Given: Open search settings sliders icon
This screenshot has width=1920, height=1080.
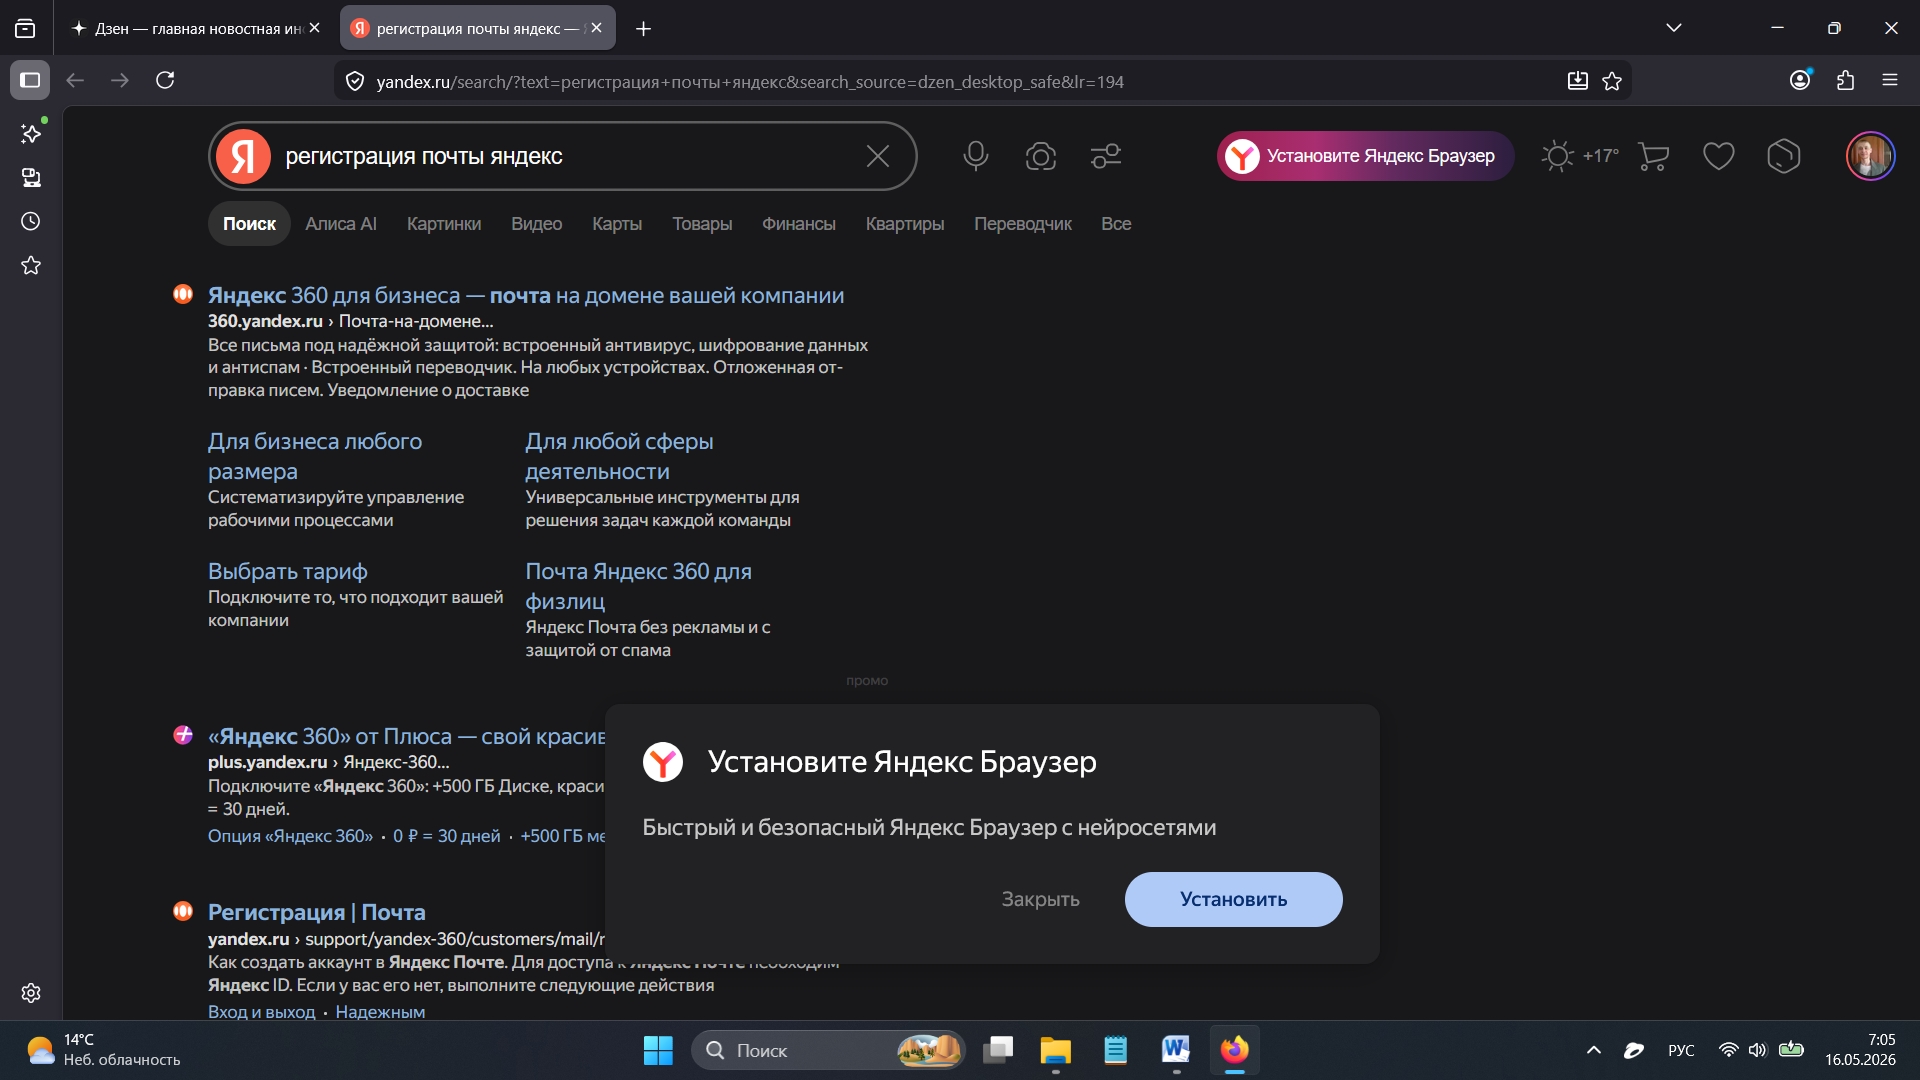Looking at the screenshot, I should tap(1106, 156).
